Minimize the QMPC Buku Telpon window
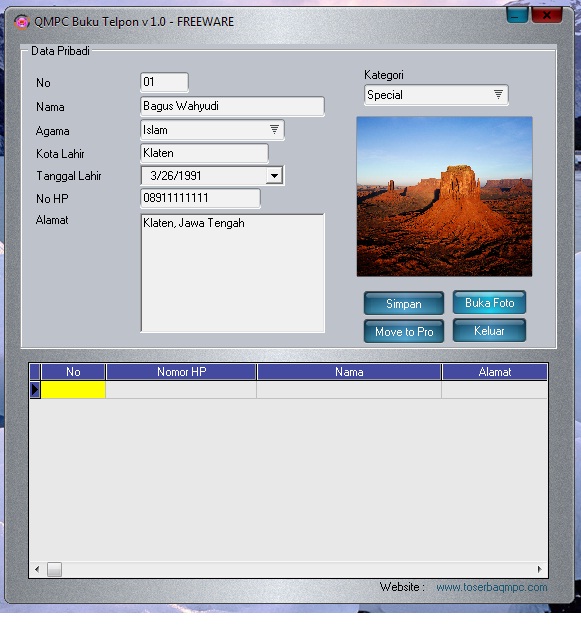581x625 pixels. tap(517, 15)
